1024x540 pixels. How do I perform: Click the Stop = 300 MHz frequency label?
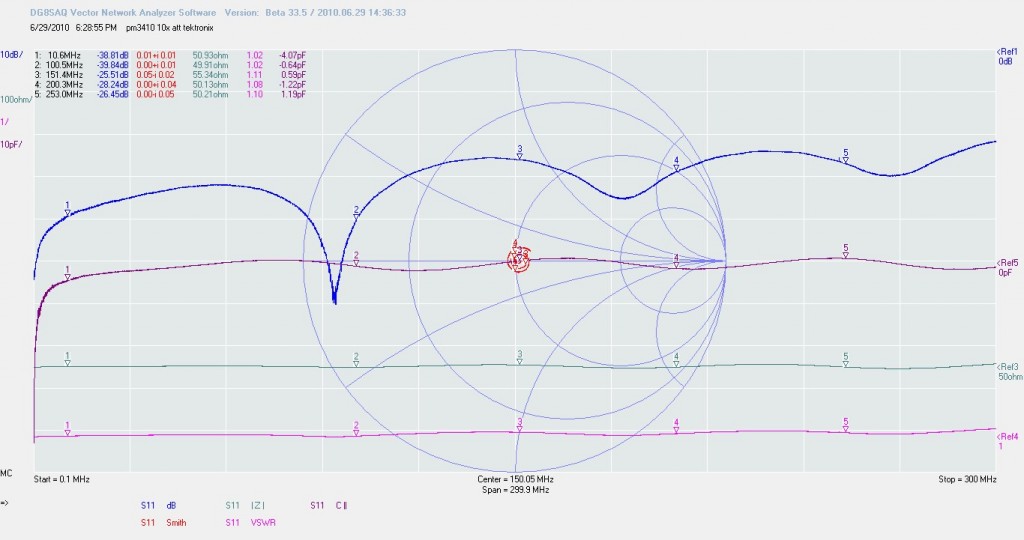point(967,480)
